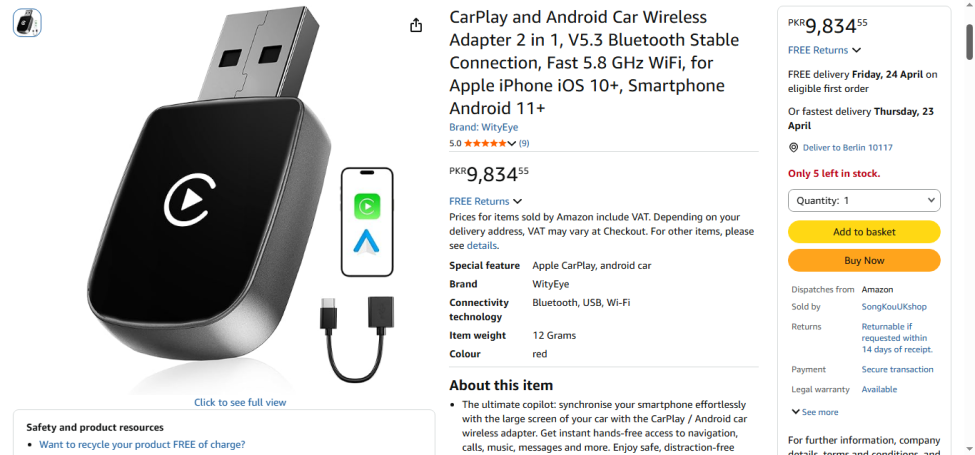Click the delivery location pin icon

(793, 147)
